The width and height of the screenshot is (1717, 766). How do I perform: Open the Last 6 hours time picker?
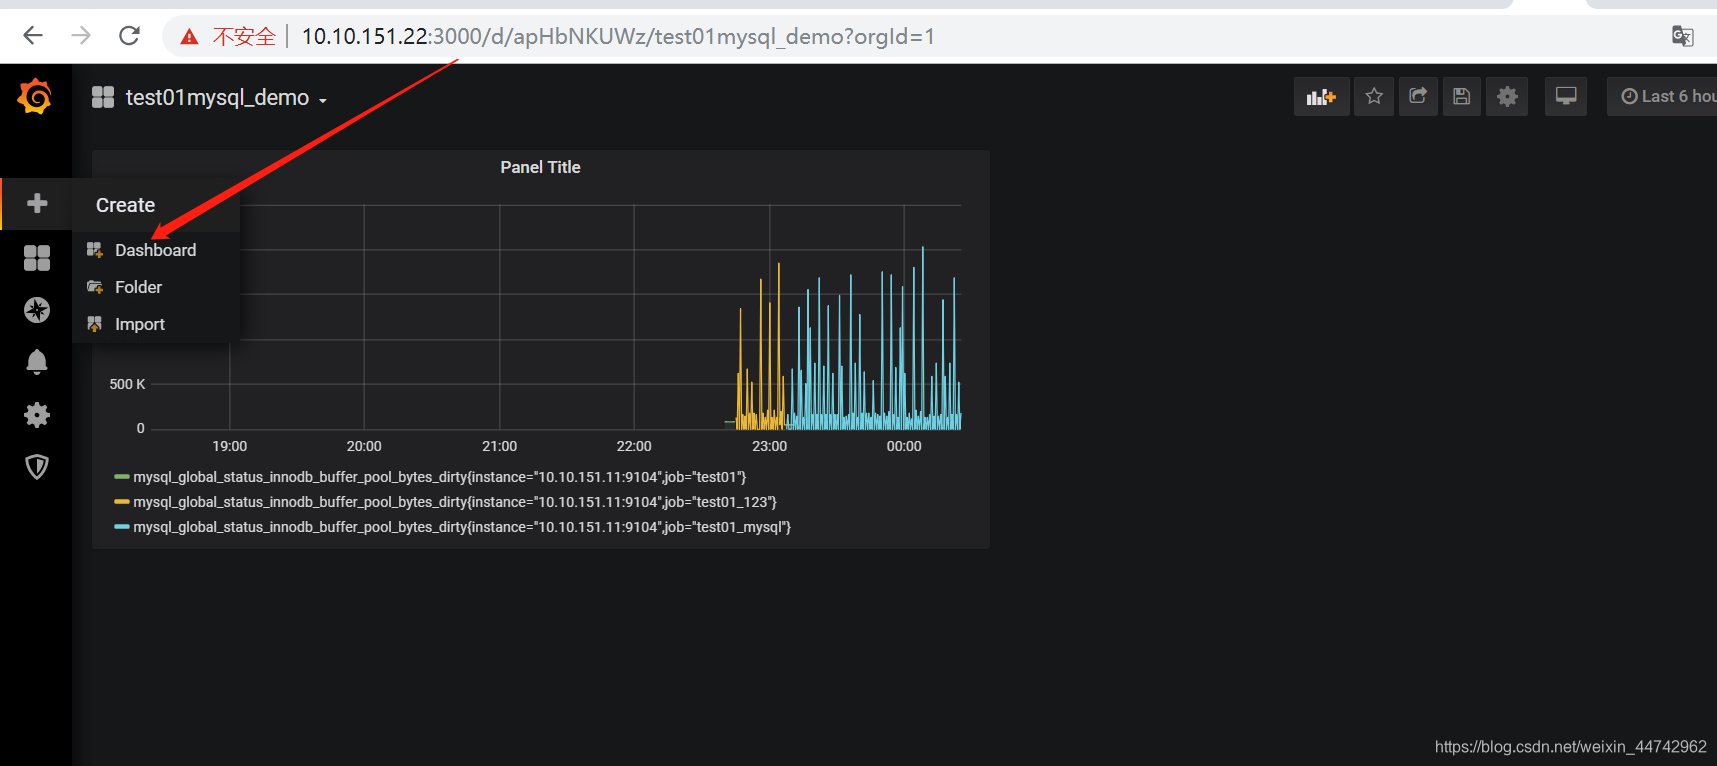(x=1662, y=97)
